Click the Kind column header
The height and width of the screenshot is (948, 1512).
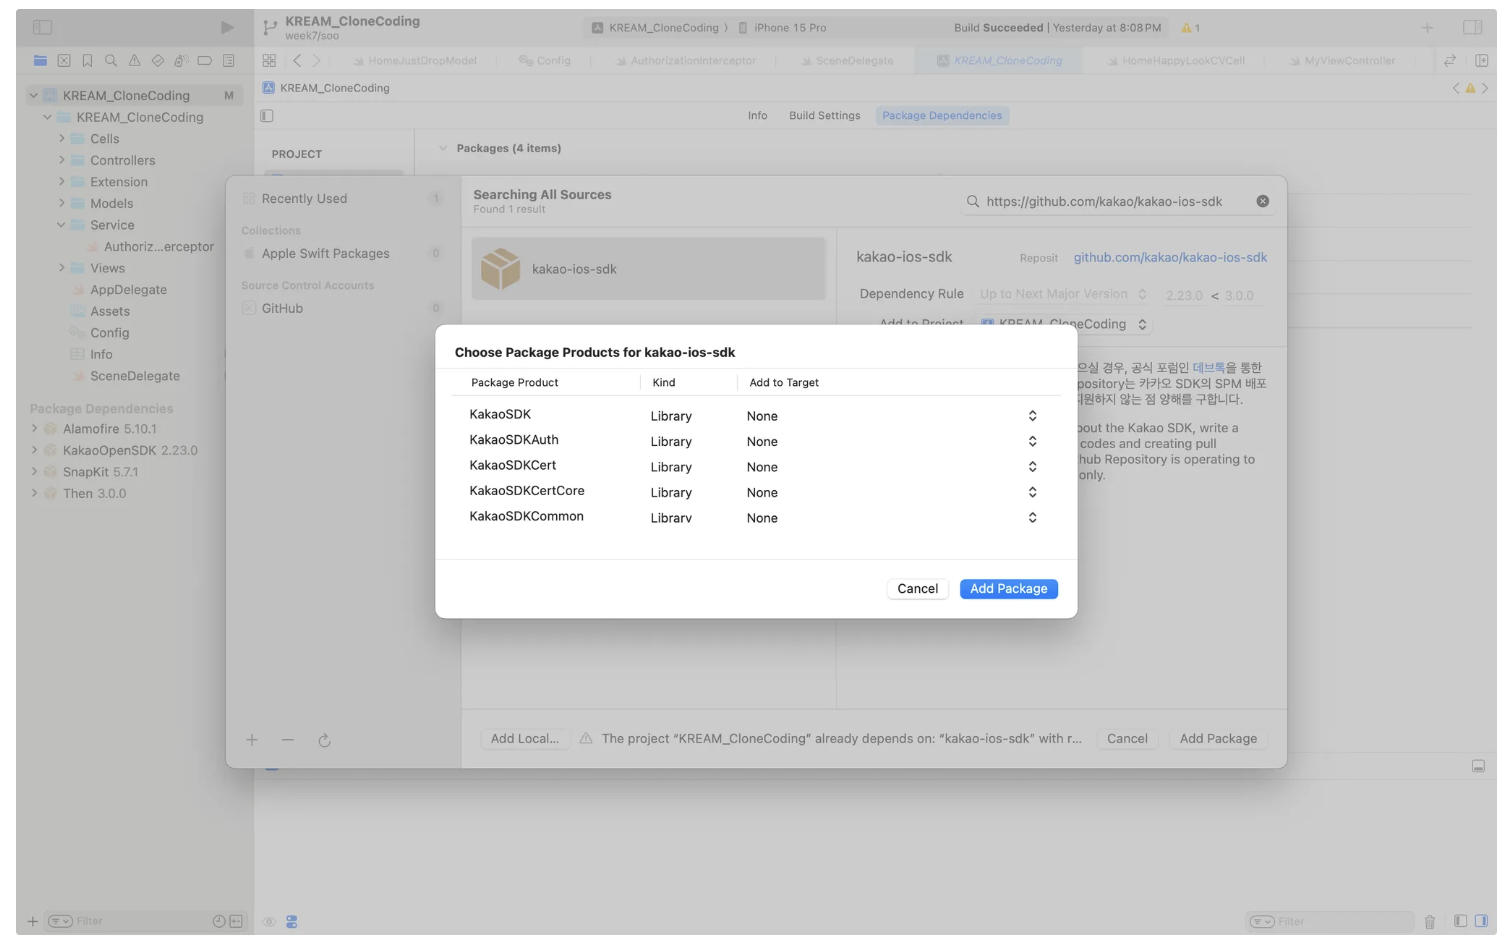[664, 383]
